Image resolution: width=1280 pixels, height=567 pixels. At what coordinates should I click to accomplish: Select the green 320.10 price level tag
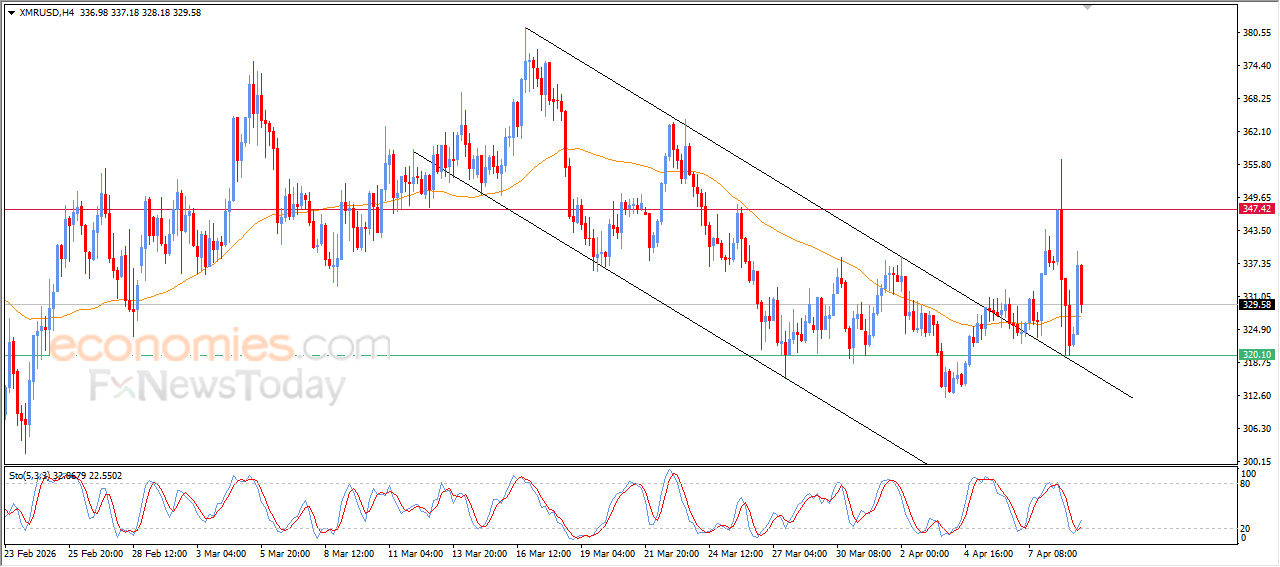coord(1256,355)
